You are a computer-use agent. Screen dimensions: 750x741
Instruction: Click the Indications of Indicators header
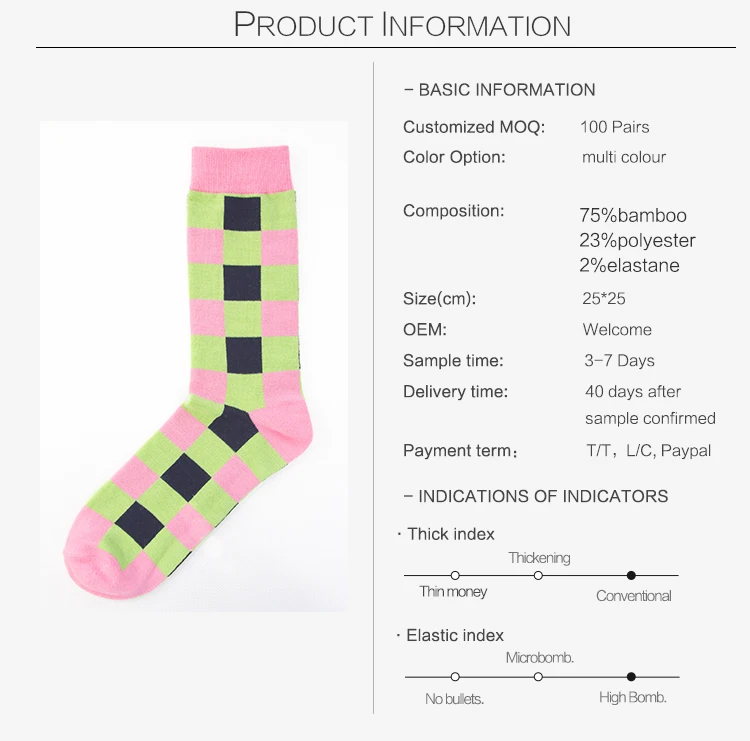(536, 496)
